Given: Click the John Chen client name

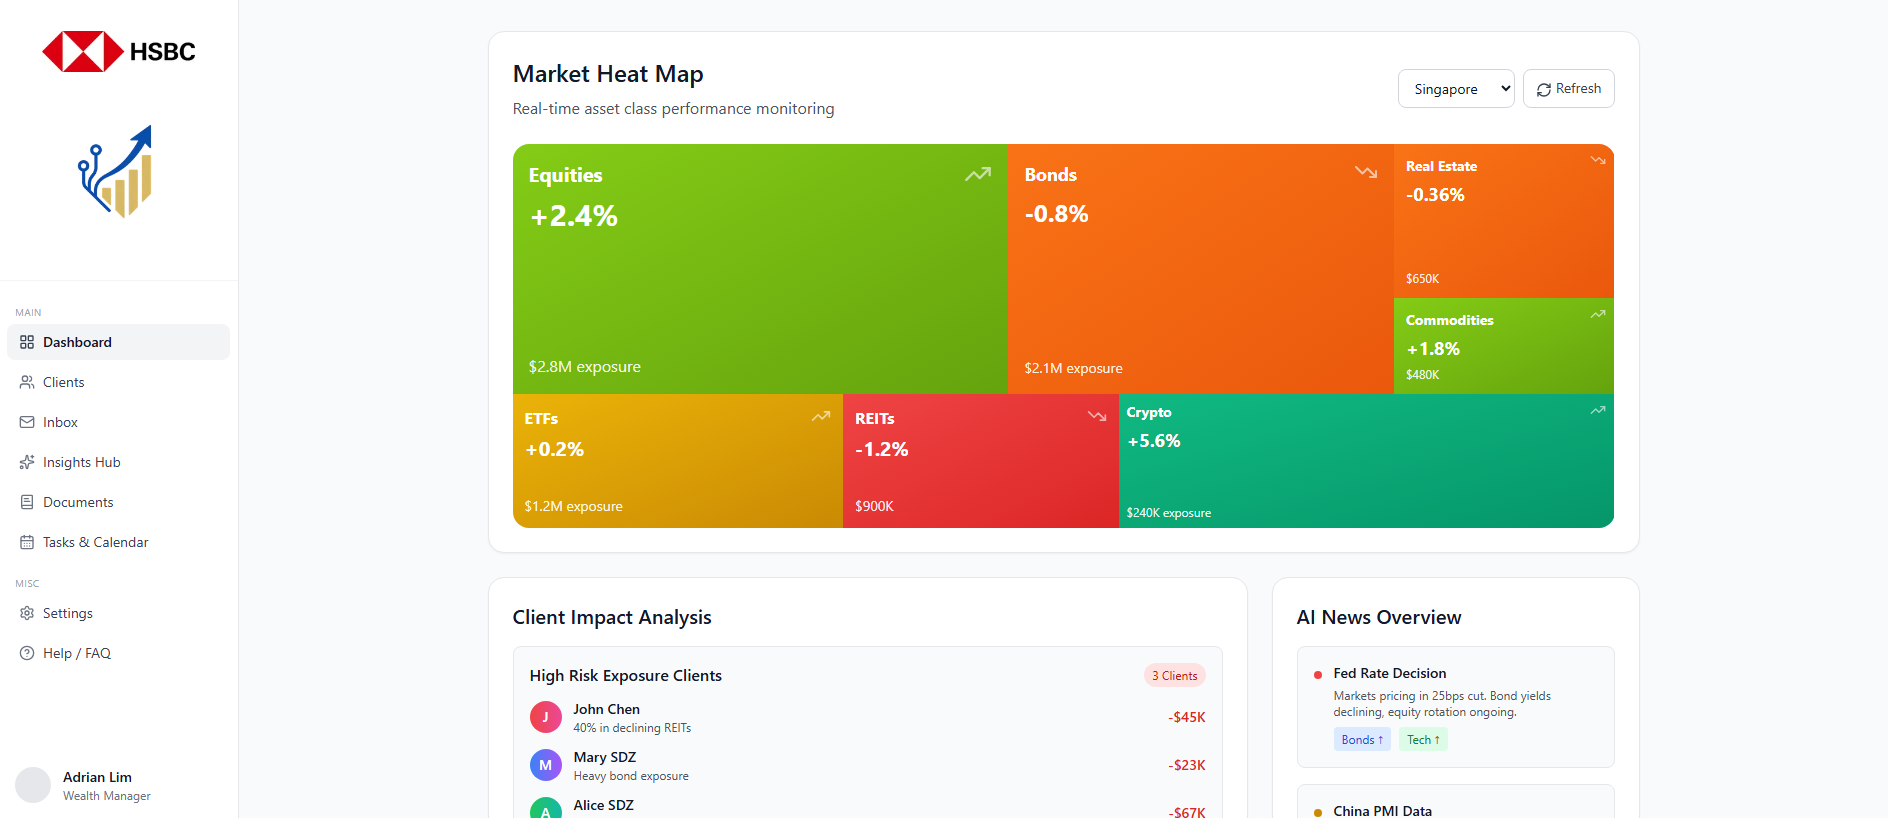Looking at the screenshot, I should click(x=606, y=709).
